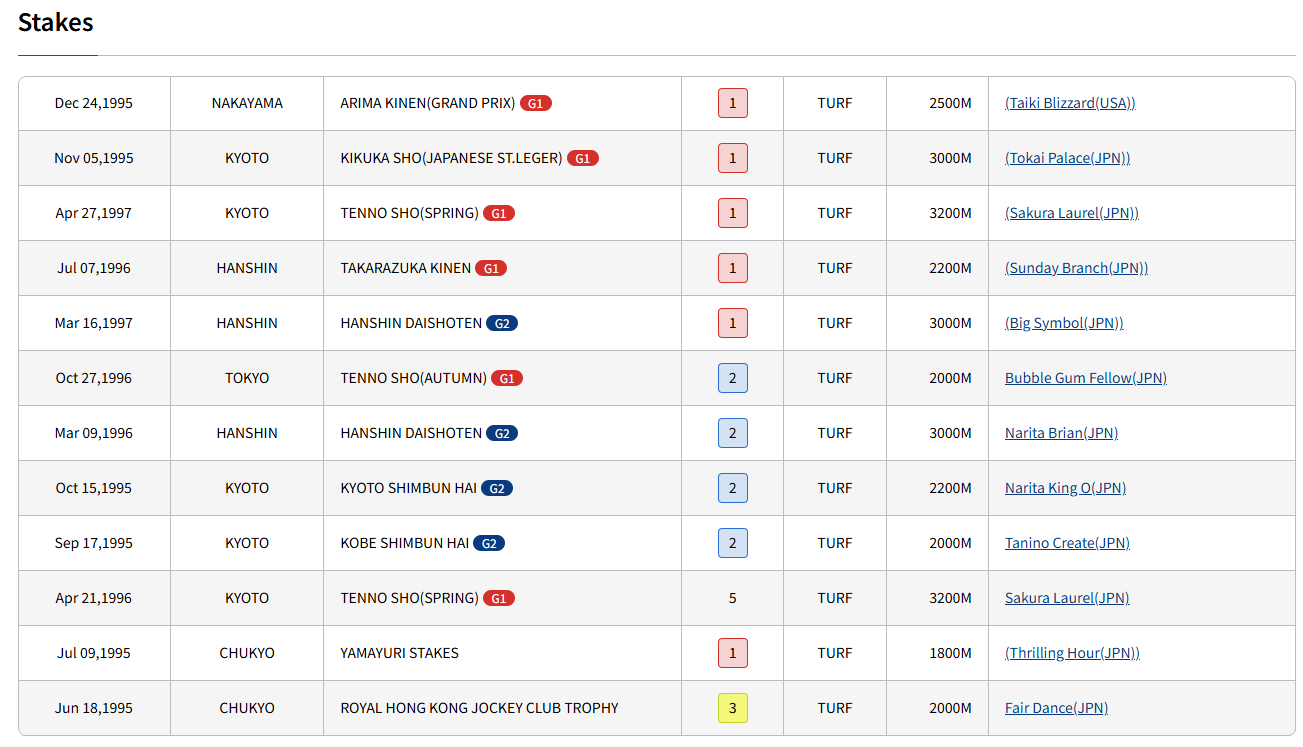Screen dimensions: 1303x747
Task: Select the G1 badge next to Tenno Sho(Autumn)
Action: (507, 378)
